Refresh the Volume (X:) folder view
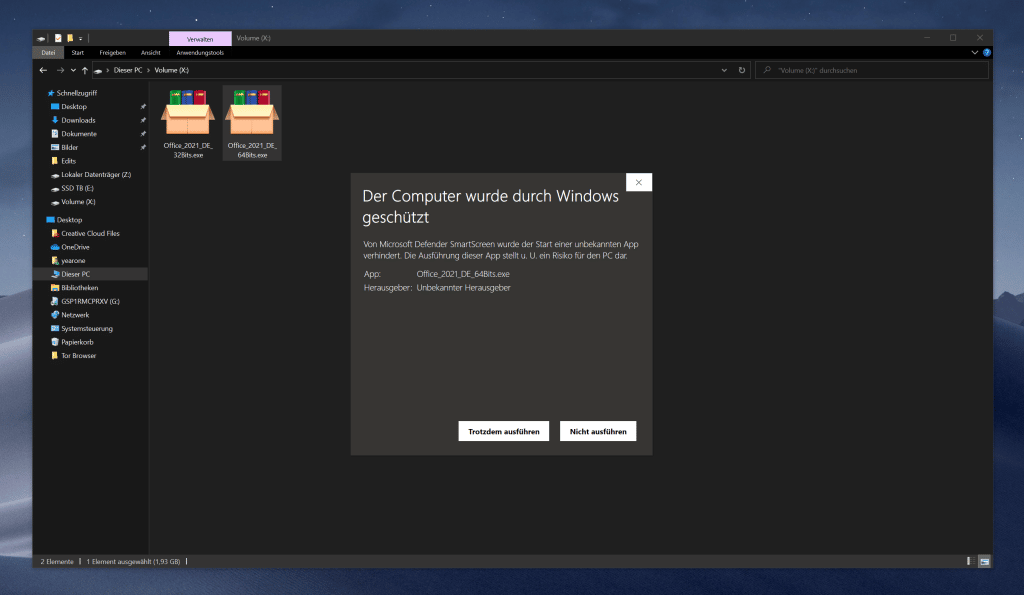Viewport: 1024px width, 595px height. 742,70
